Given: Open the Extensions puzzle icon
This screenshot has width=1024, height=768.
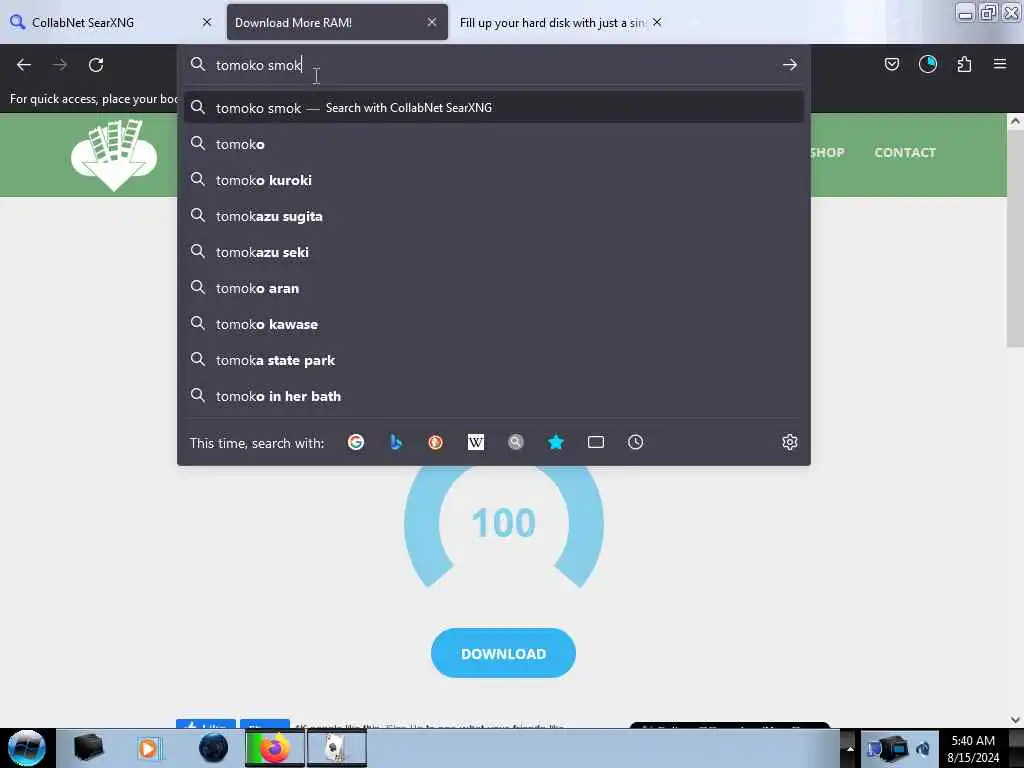Looking at the screenshot, I should click(x=964, y=64).
